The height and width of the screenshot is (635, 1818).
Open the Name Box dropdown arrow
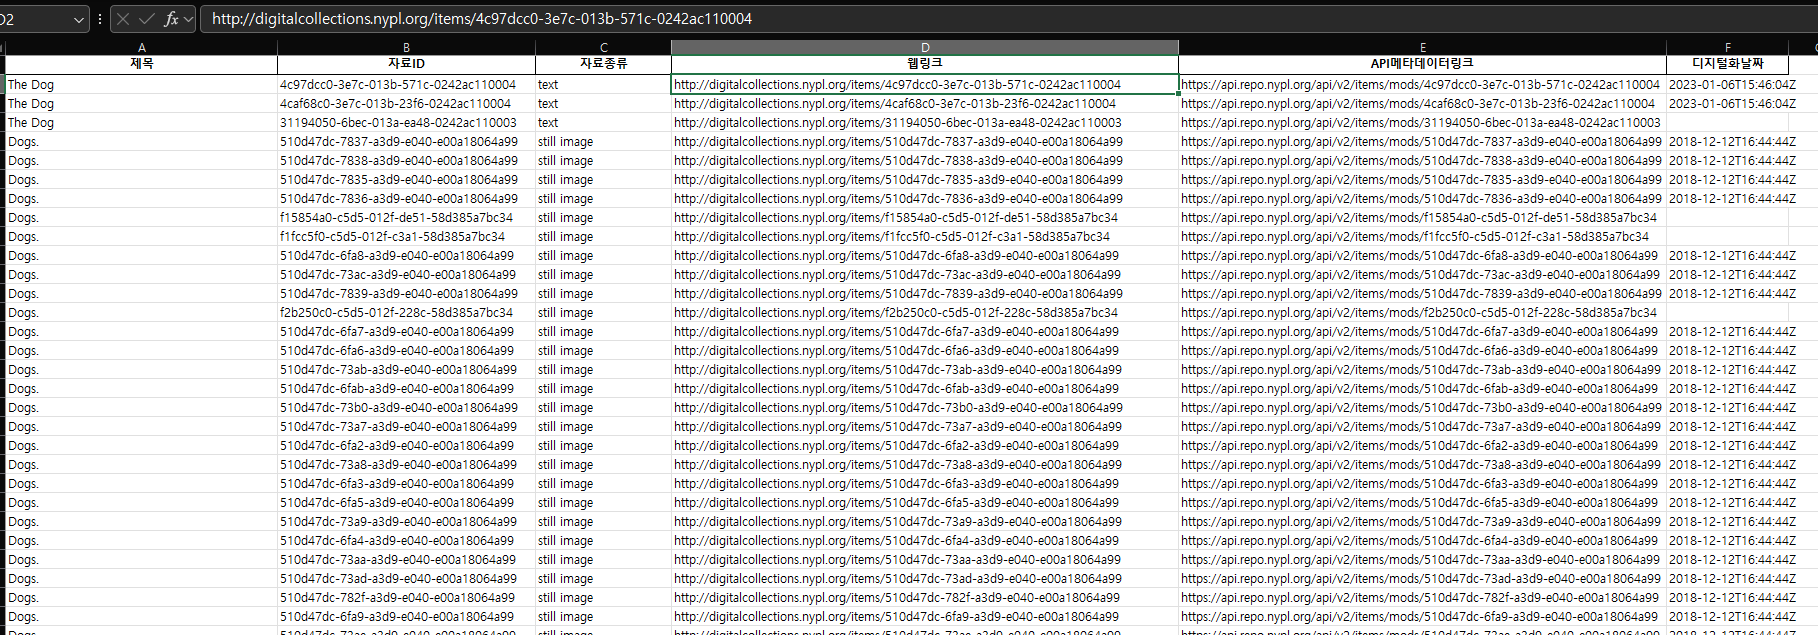(79, 19)
